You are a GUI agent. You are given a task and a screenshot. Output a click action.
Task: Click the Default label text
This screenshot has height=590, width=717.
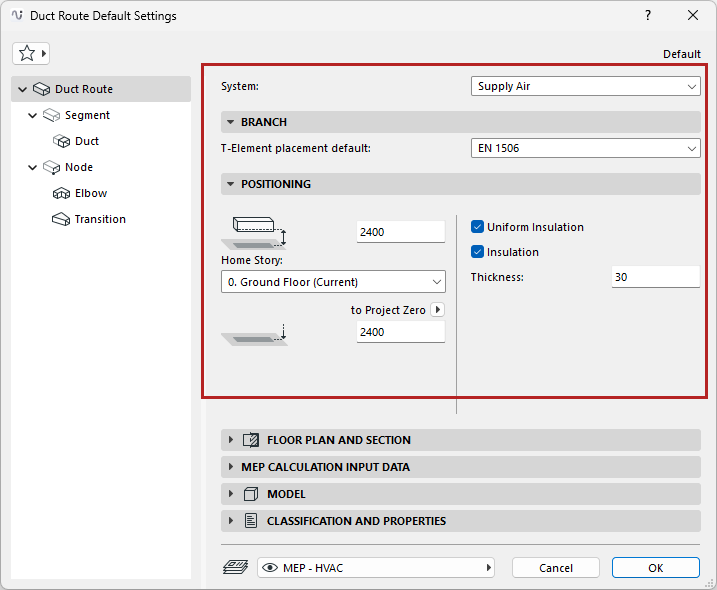click(x=682, y=54)
